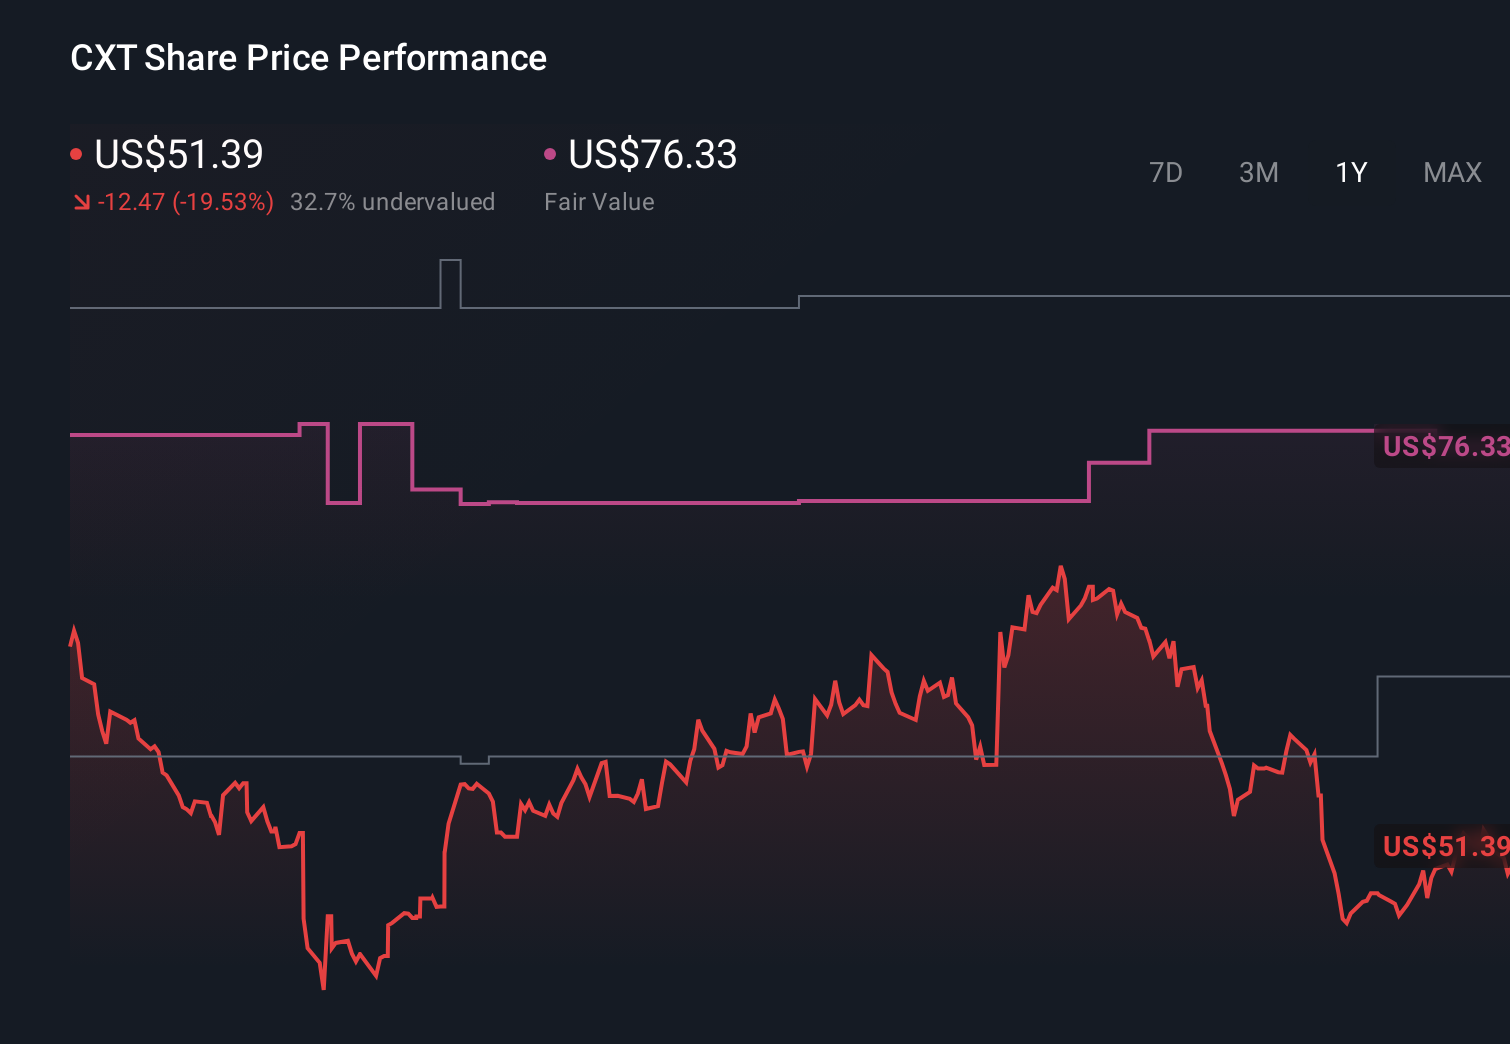Screen dimensions: 1510x1044
Task: Switch to the 3M time range
Action: pos(1258,172)
